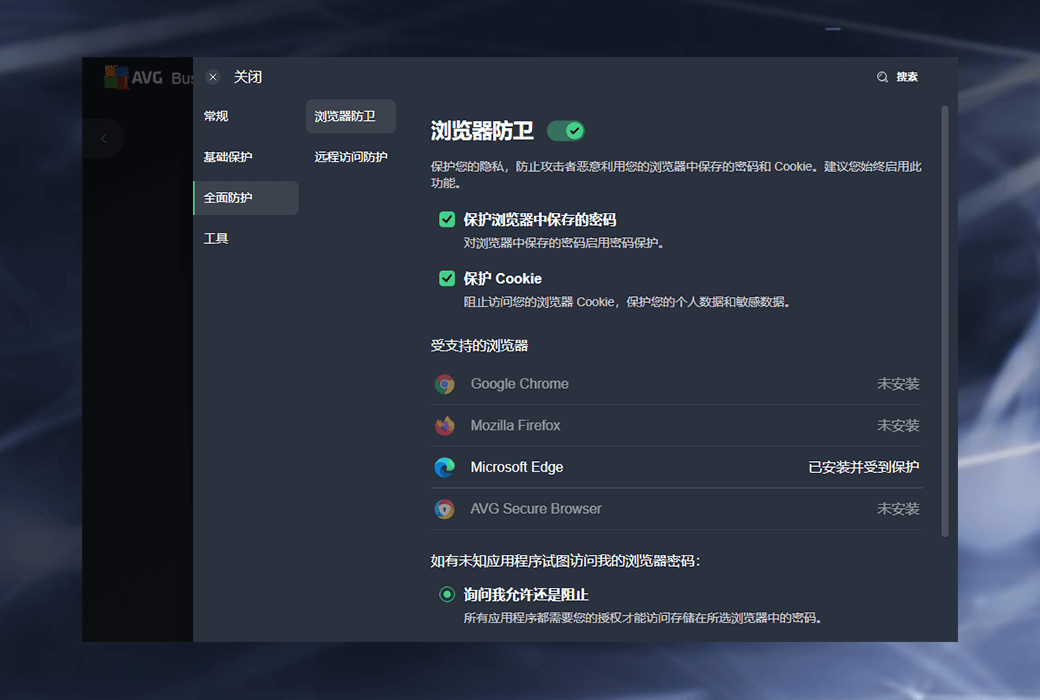Screen dimensions: 1040x700
Task: Click the search magnifier icon
Action: click(x=882, y=77)
